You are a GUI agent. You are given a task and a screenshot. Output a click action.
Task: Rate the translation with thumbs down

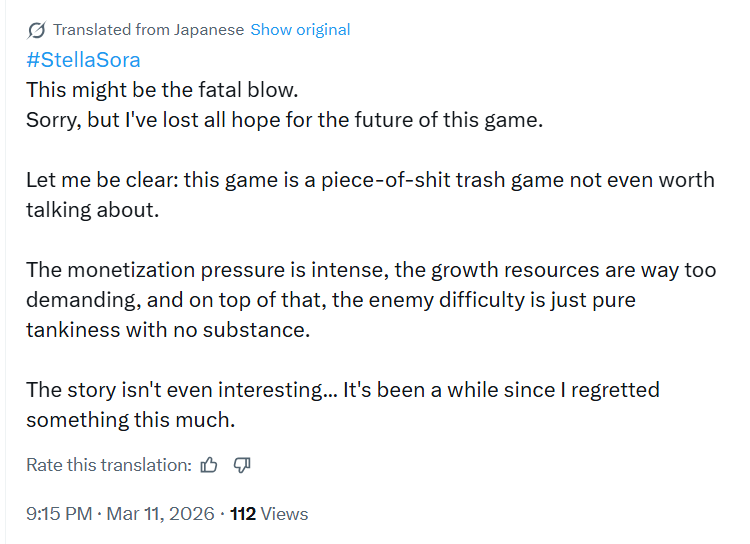tap(241, 465)
